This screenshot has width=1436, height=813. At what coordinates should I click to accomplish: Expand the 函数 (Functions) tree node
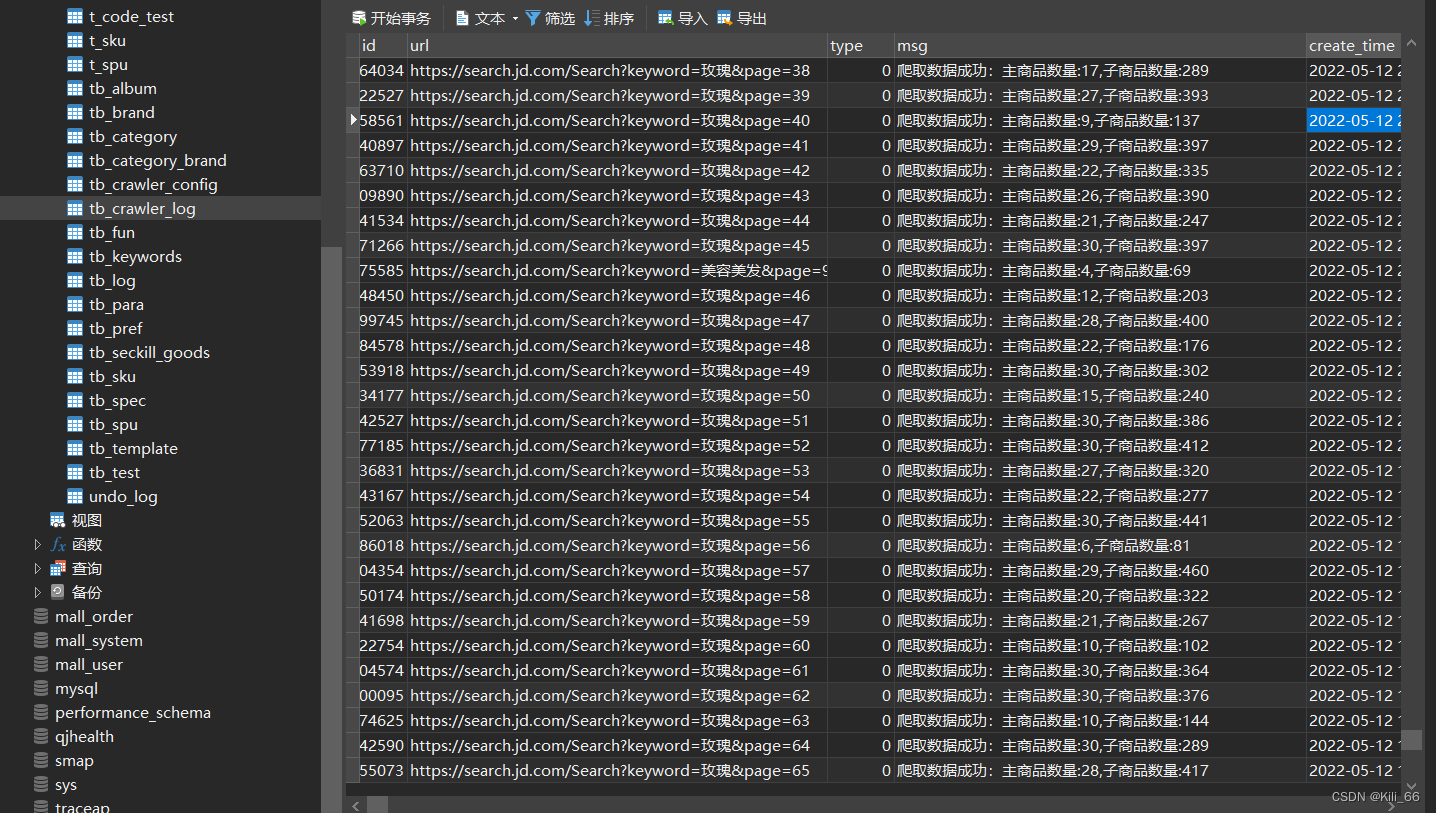point(38,544)
